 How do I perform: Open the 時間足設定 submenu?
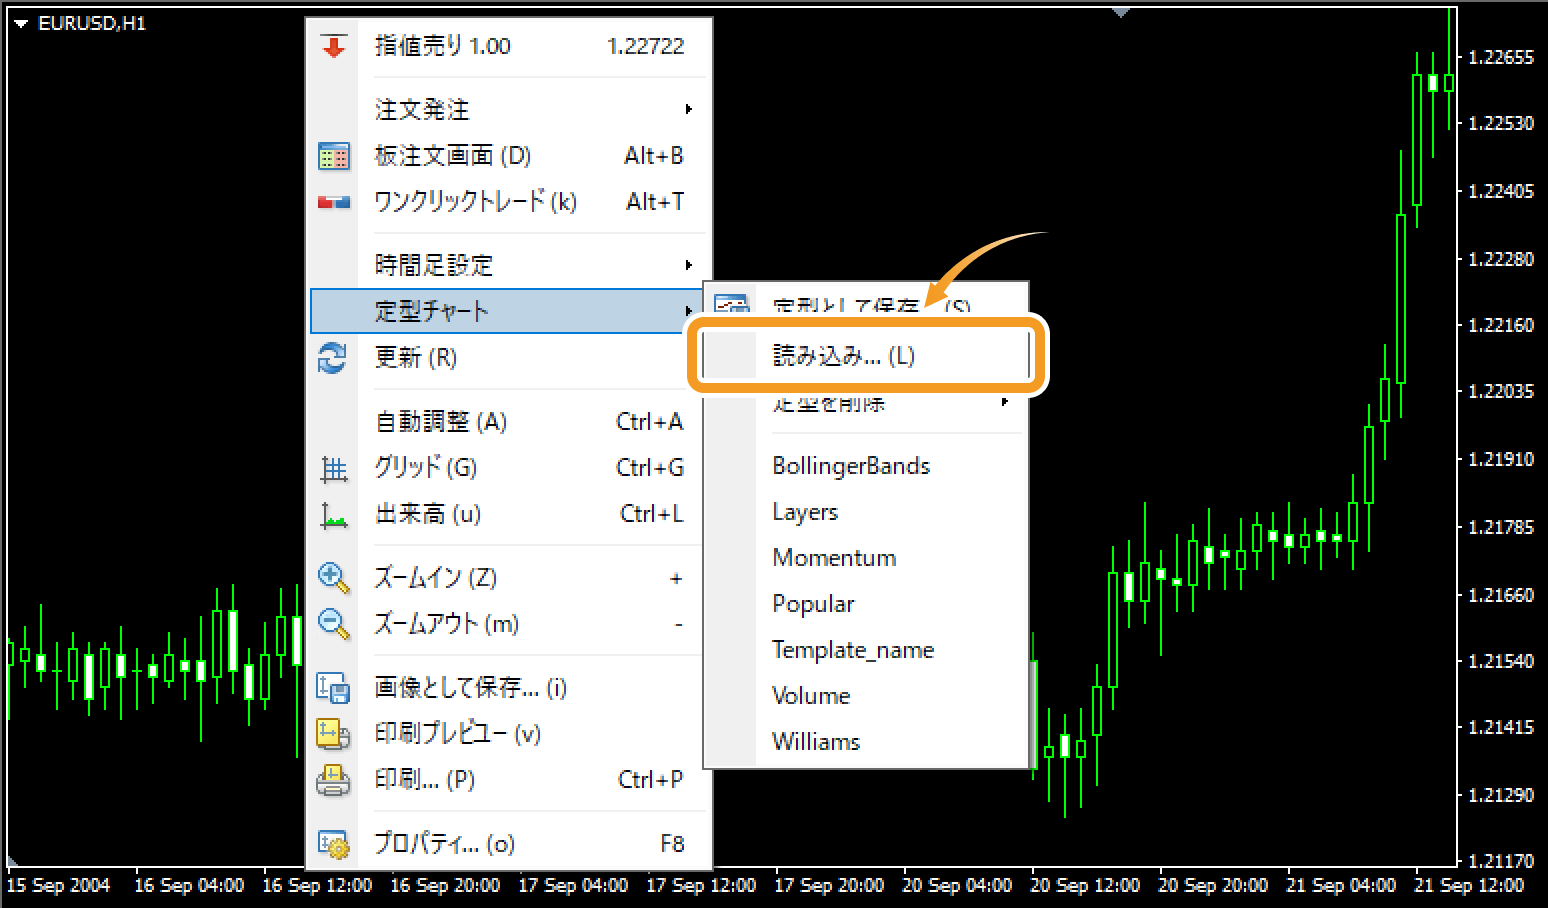click(510, 266)
